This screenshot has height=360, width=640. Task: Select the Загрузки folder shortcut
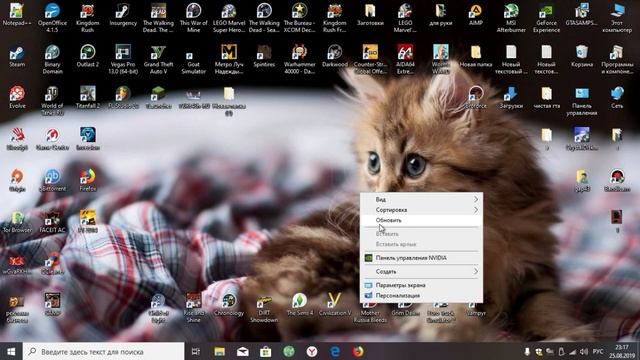[x=511, y=98]
